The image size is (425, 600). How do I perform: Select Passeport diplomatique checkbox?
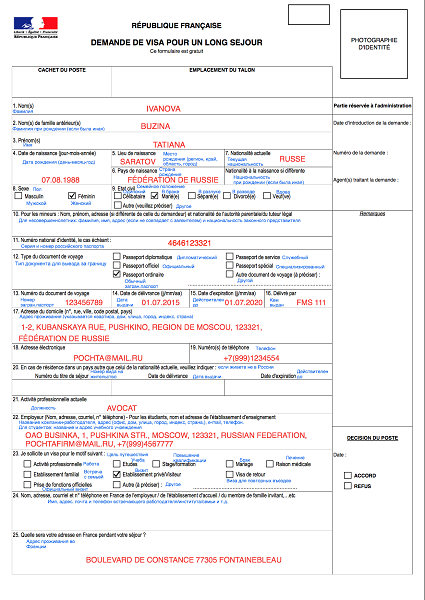(x=117, y=256)
